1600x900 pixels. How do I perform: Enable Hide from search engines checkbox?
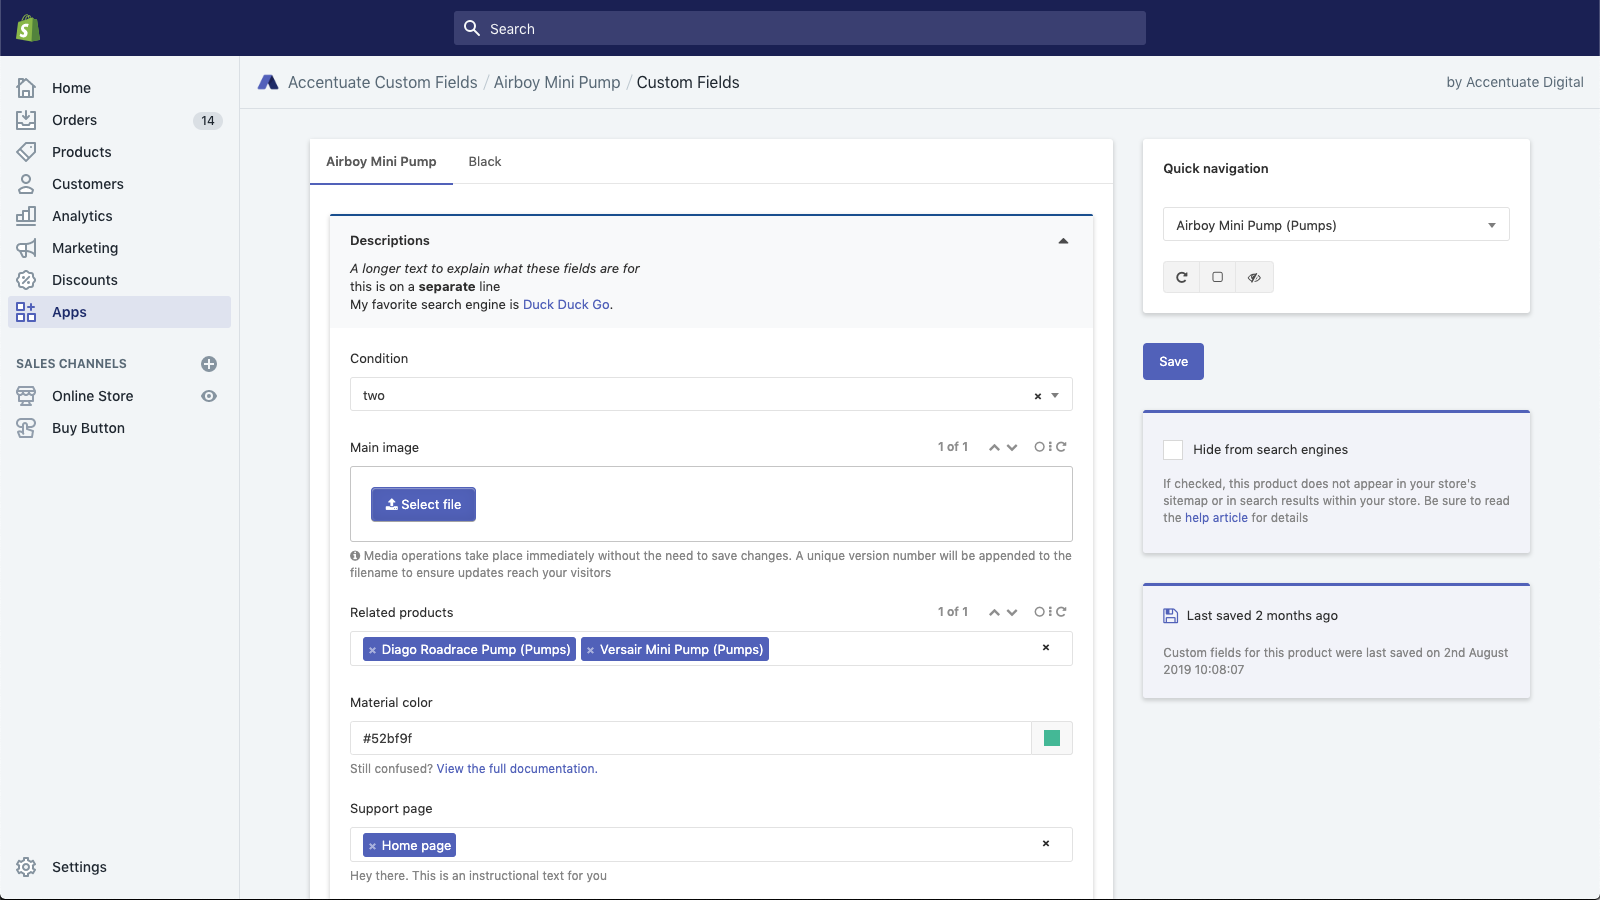pos(1173,450)
